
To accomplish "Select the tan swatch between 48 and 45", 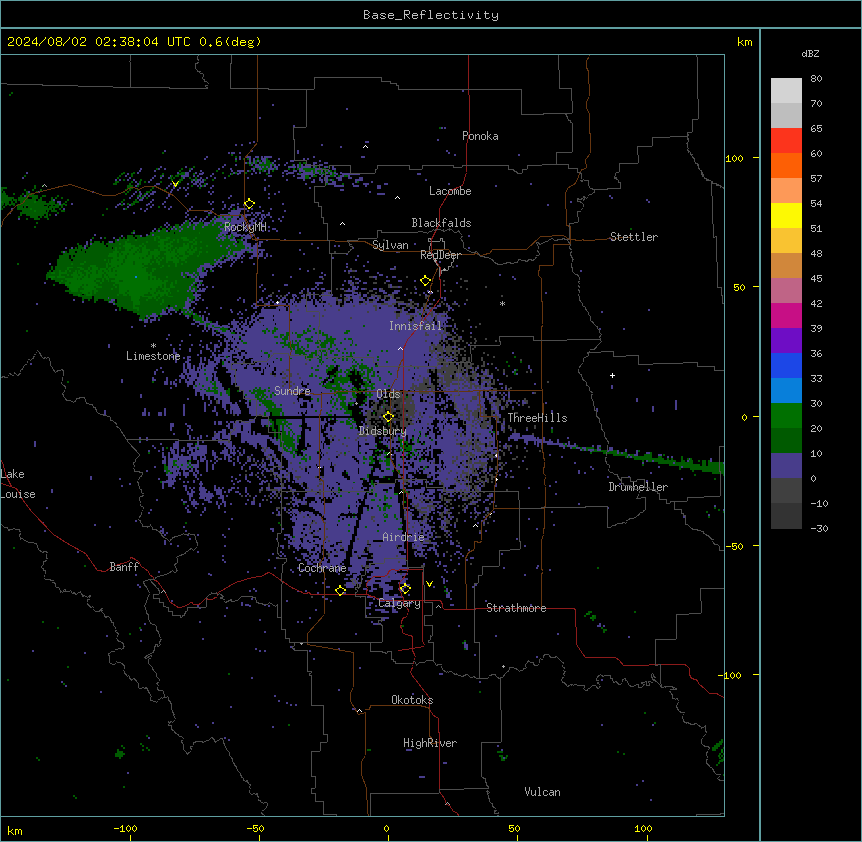I will 786,265.
